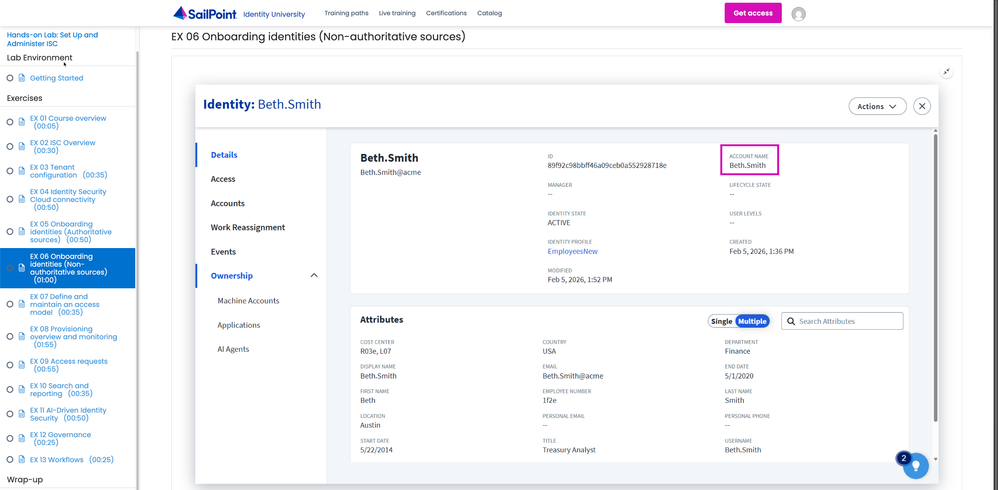Open EX 10 Search and reporting

point(60,389)
